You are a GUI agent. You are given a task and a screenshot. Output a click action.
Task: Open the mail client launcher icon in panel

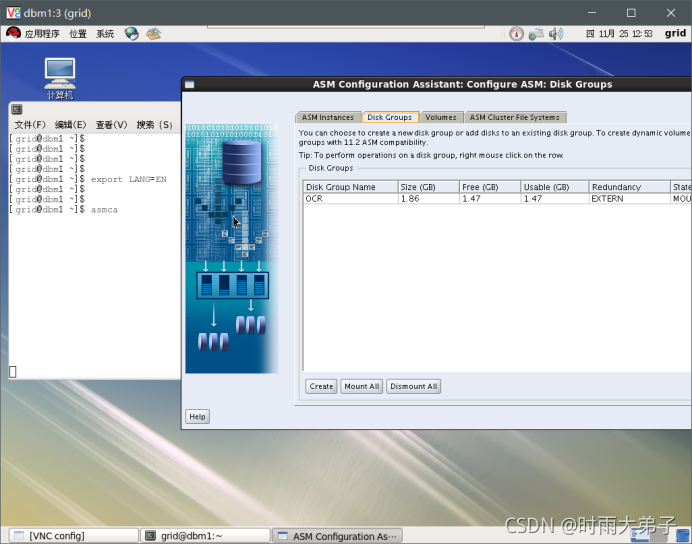pyautogui.click(x=154, y=34)
